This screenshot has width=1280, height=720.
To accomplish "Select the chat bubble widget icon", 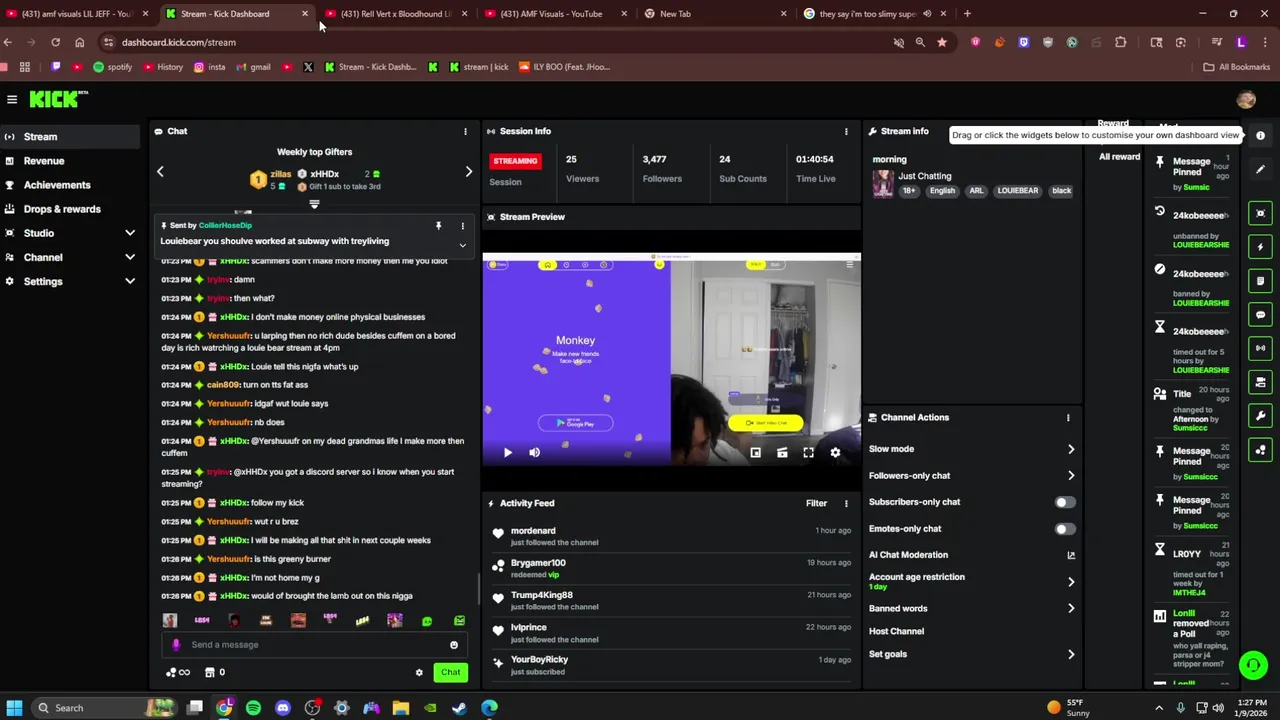I will pos(1260,315).
